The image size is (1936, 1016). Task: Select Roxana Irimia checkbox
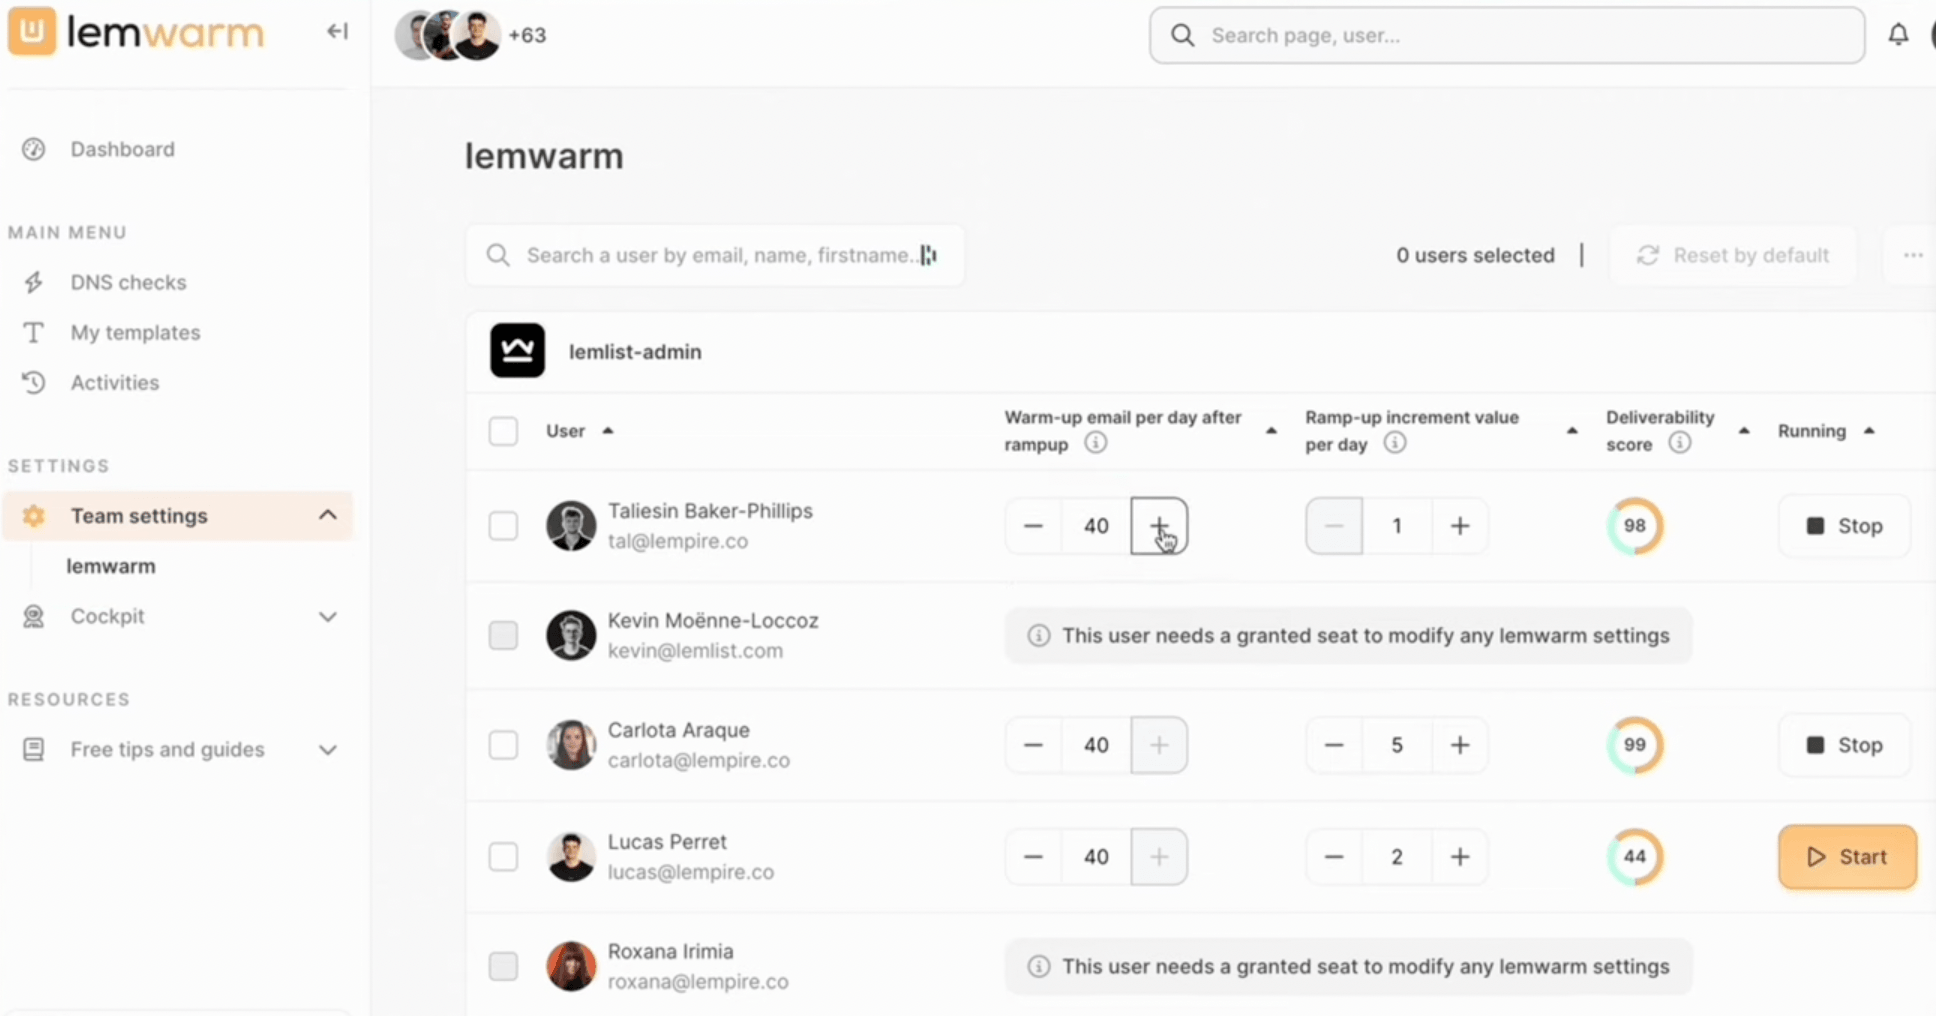[503, 966]
